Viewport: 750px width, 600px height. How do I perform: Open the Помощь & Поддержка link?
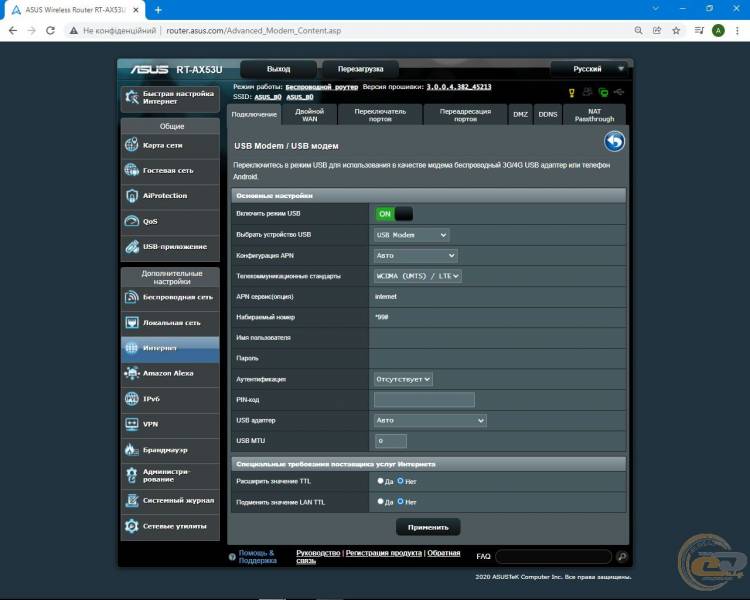click(257, 557)
